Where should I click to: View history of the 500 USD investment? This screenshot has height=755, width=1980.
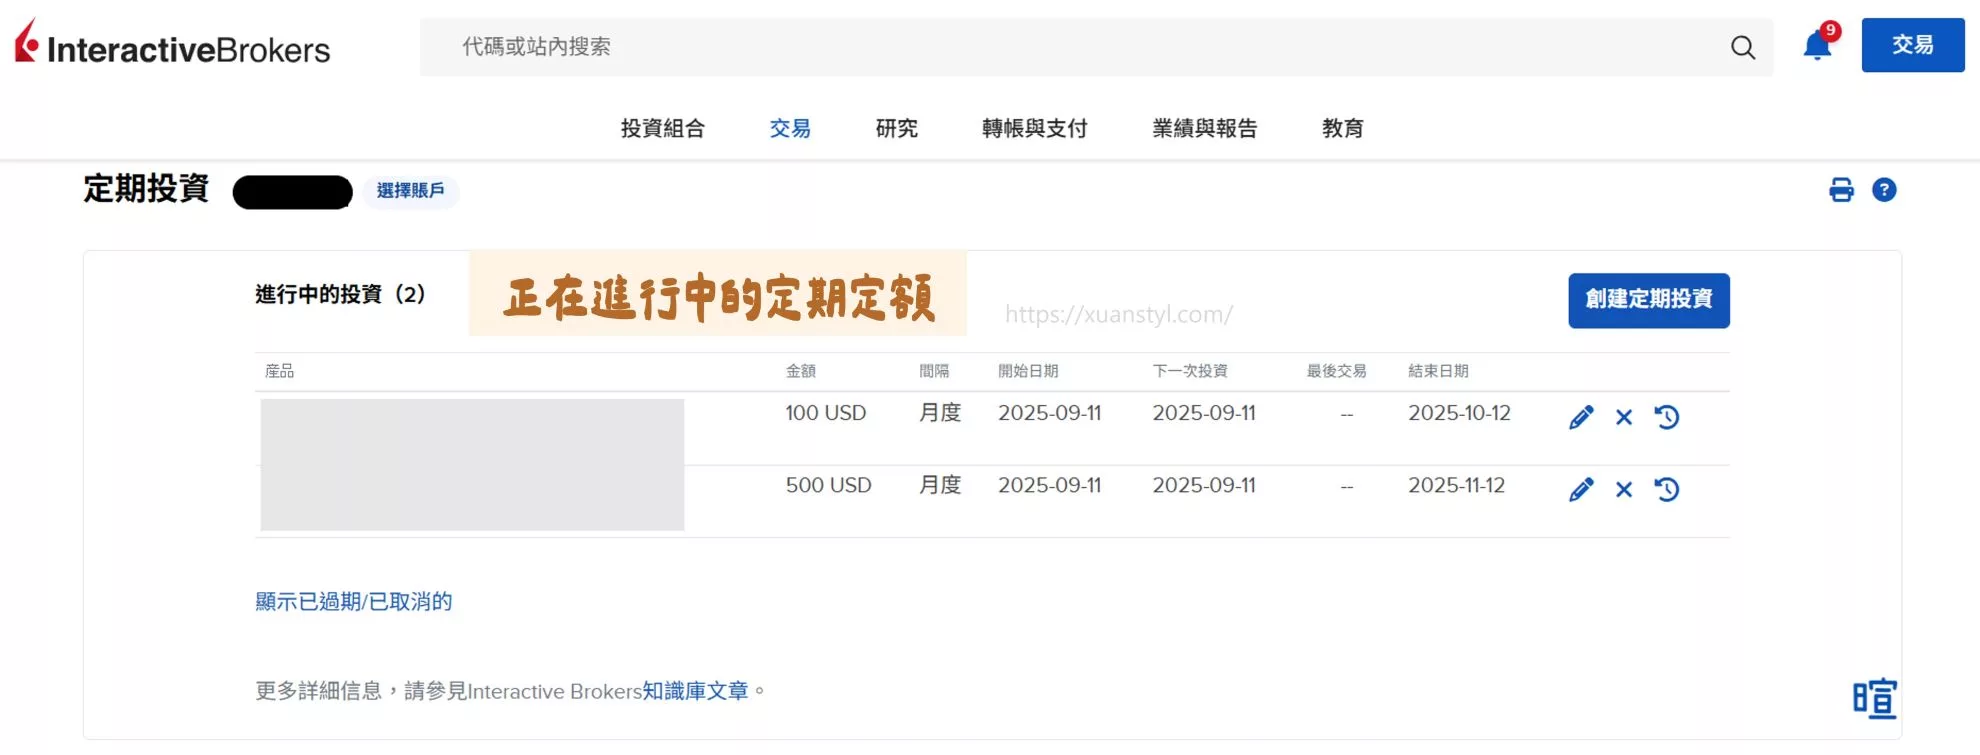tap(1667, 489)
